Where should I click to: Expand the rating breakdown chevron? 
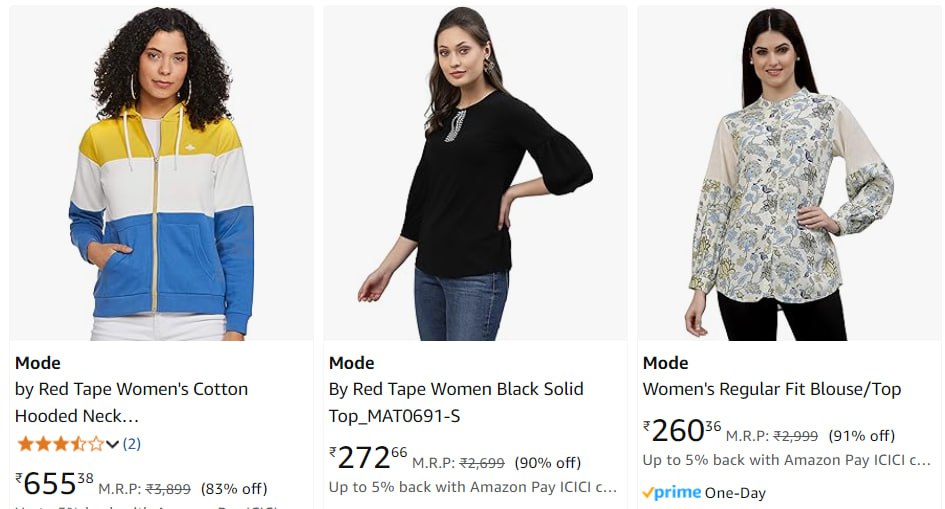pyautogui.click(x=112, y=444)
